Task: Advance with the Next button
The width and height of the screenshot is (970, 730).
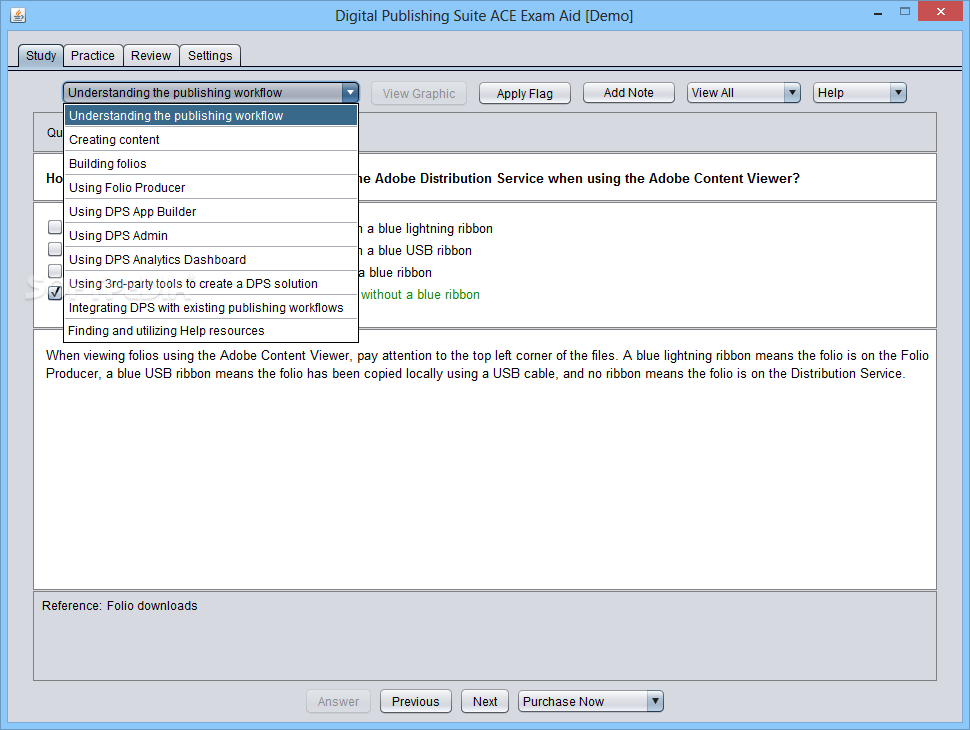Action: (485, 702)
